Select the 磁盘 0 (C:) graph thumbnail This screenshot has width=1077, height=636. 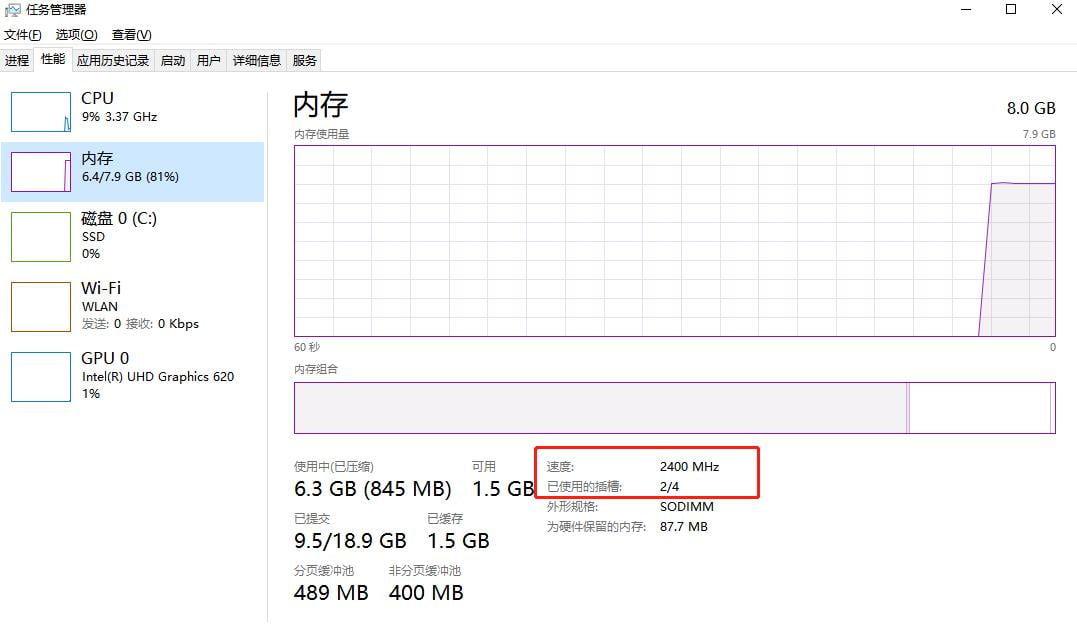point(41,236)
